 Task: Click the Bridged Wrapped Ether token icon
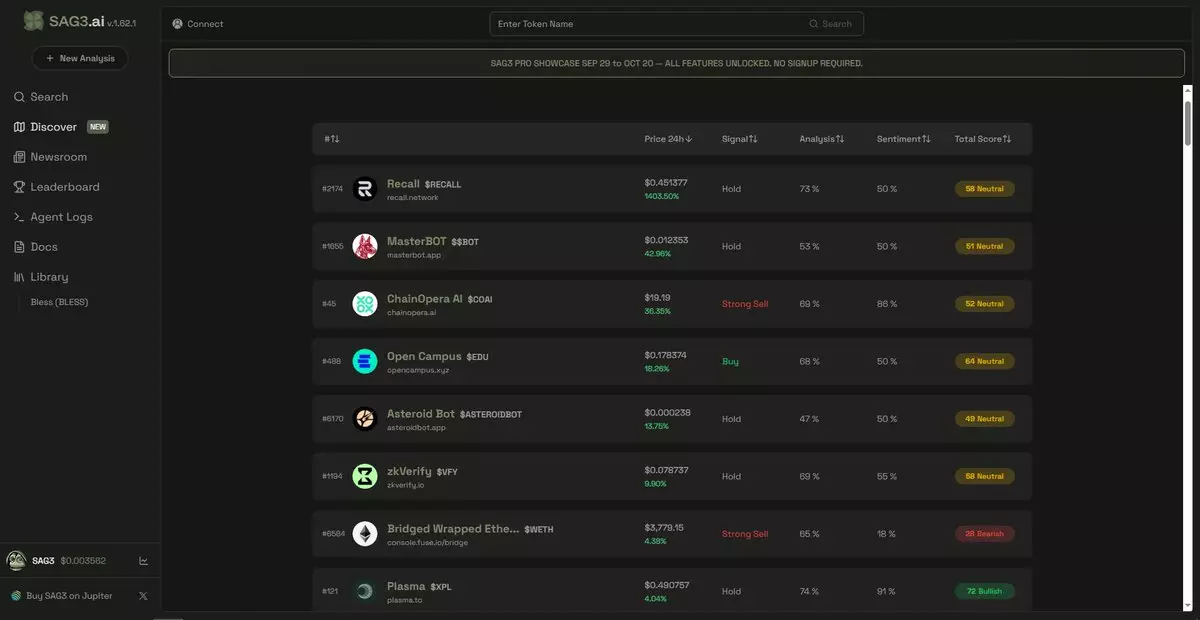[365, 534]
